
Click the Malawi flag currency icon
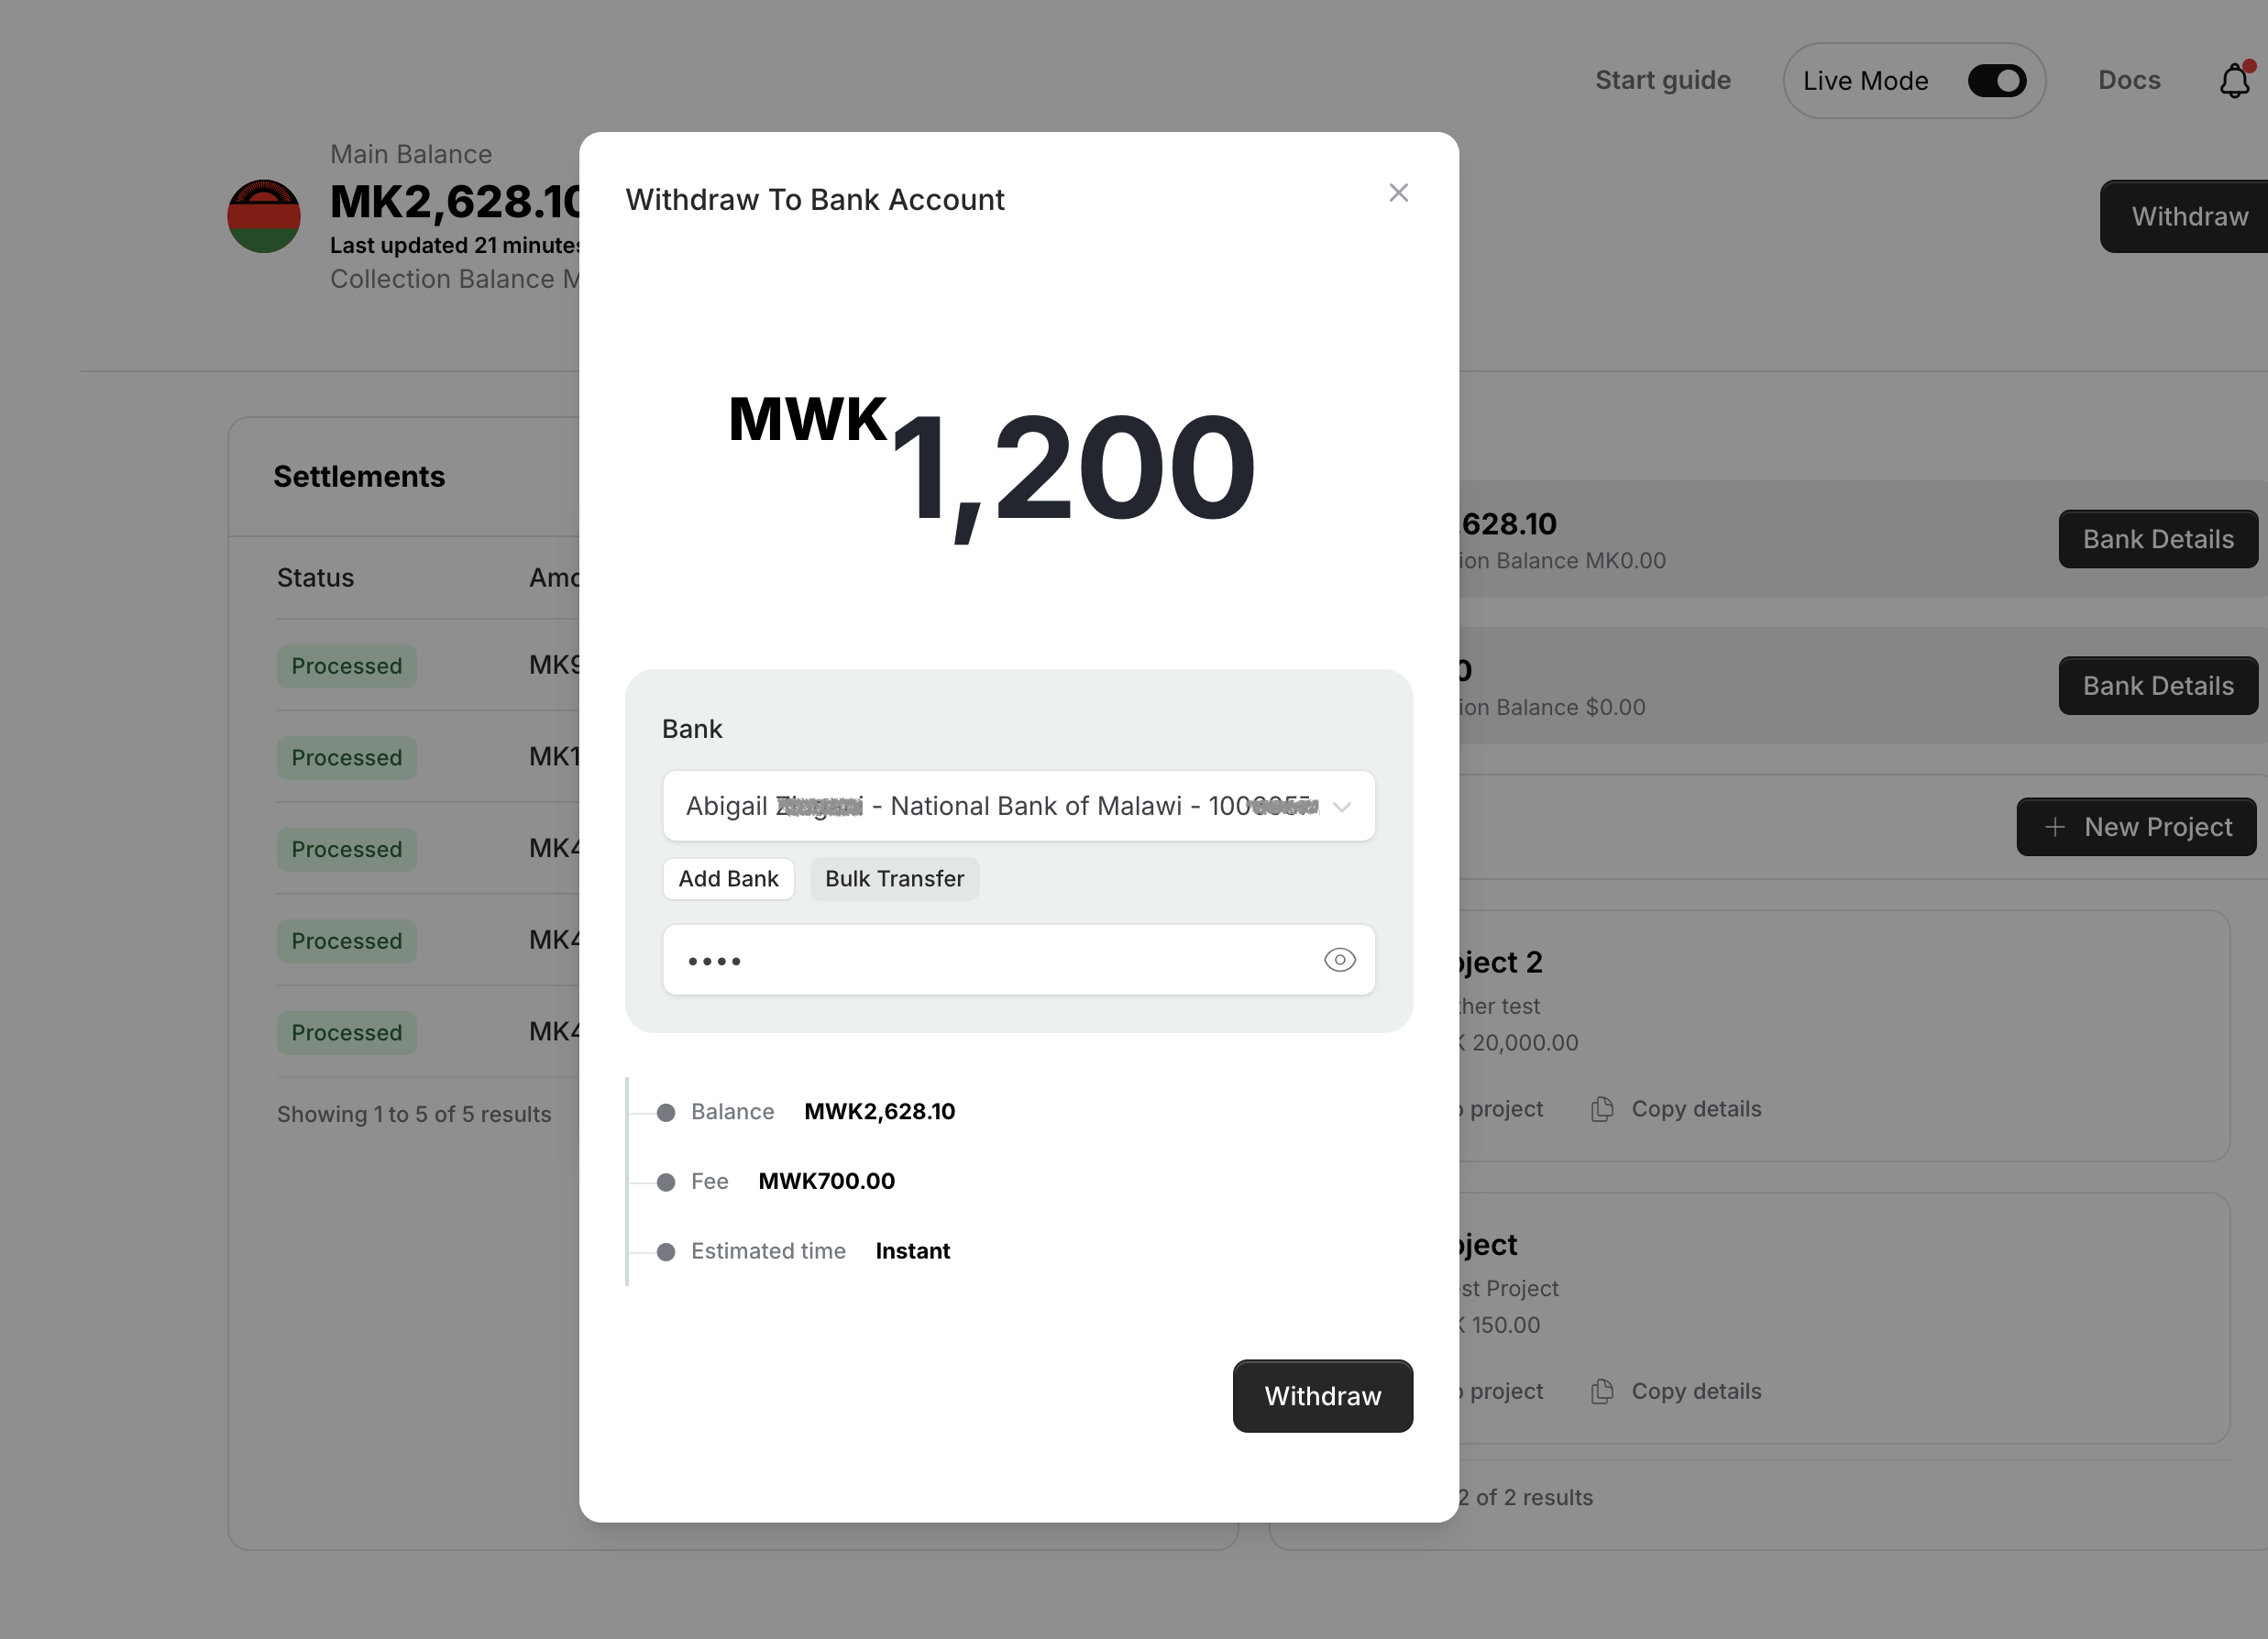click(264, 216)
